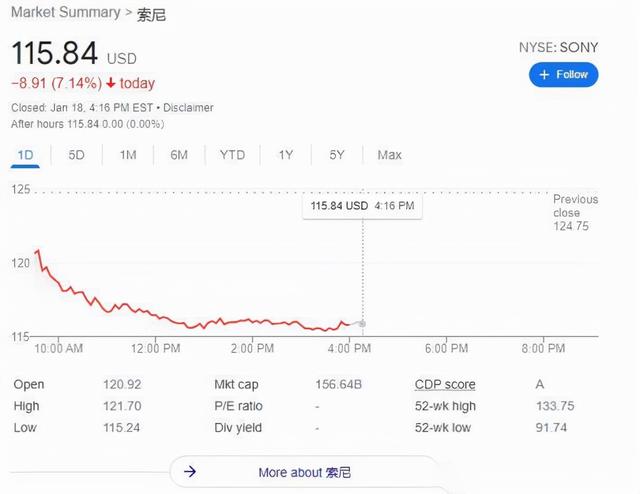Follow the SONY stock
The height and width of the screenshot is (494, 640).
(x=564, y=75)
